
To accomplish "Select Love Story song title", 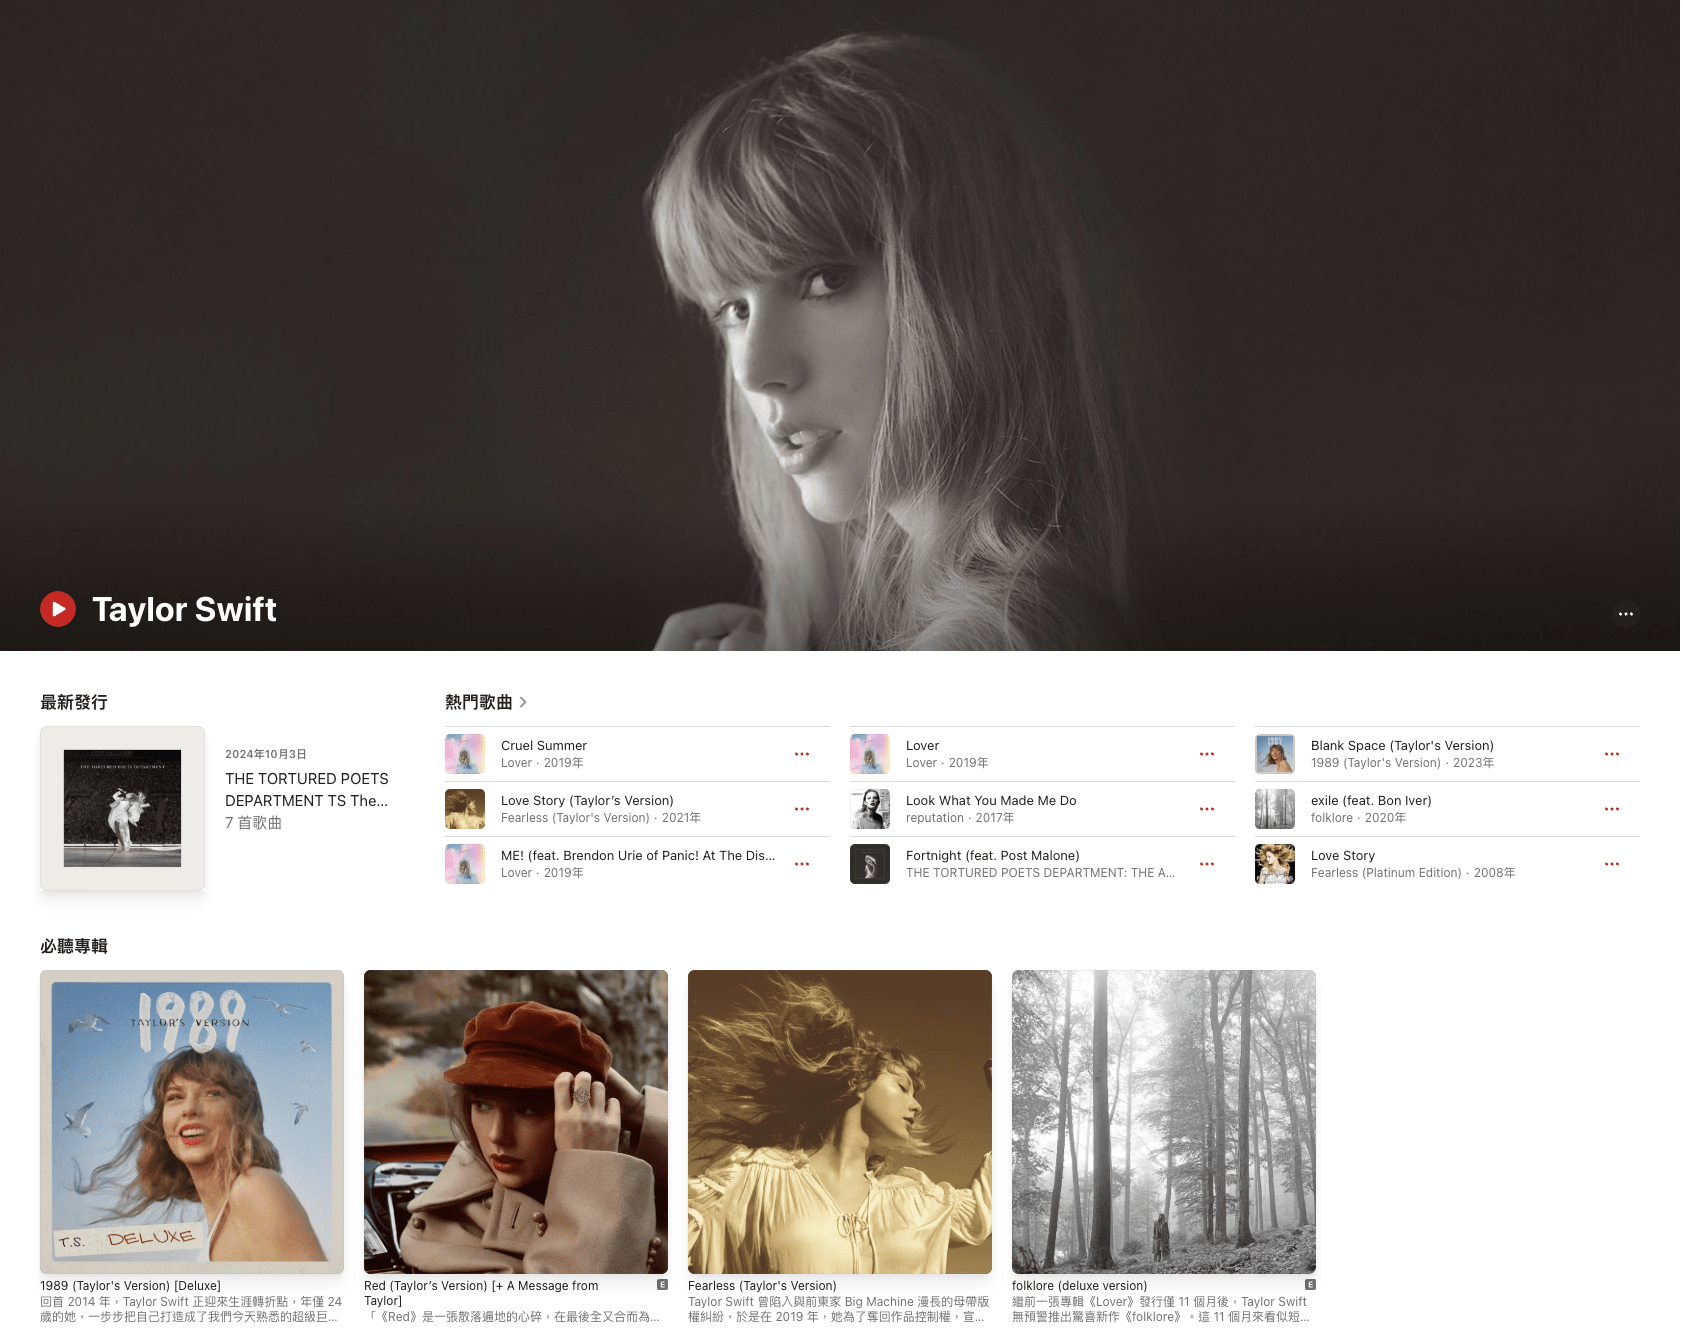I will click(1343, 855).
